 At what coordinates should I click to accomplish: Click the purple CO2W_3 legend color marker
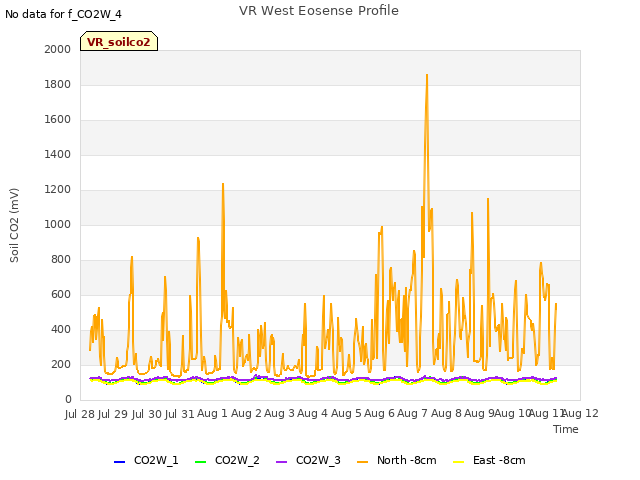click(x=282, y=462)
